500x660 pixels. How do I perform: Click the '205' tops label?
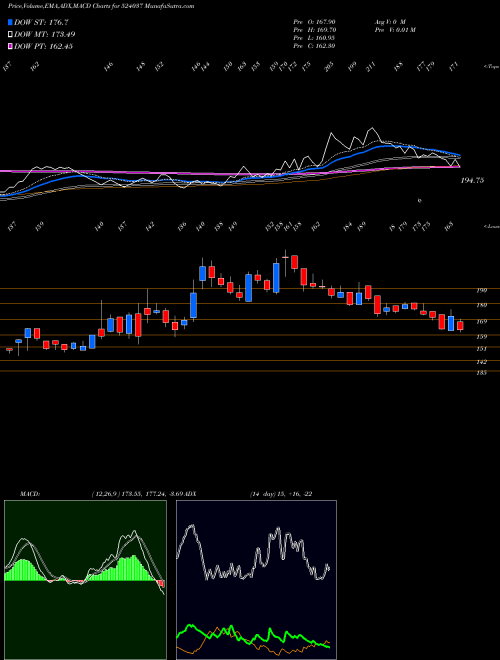pyautogui.click(x=329, y=66)
